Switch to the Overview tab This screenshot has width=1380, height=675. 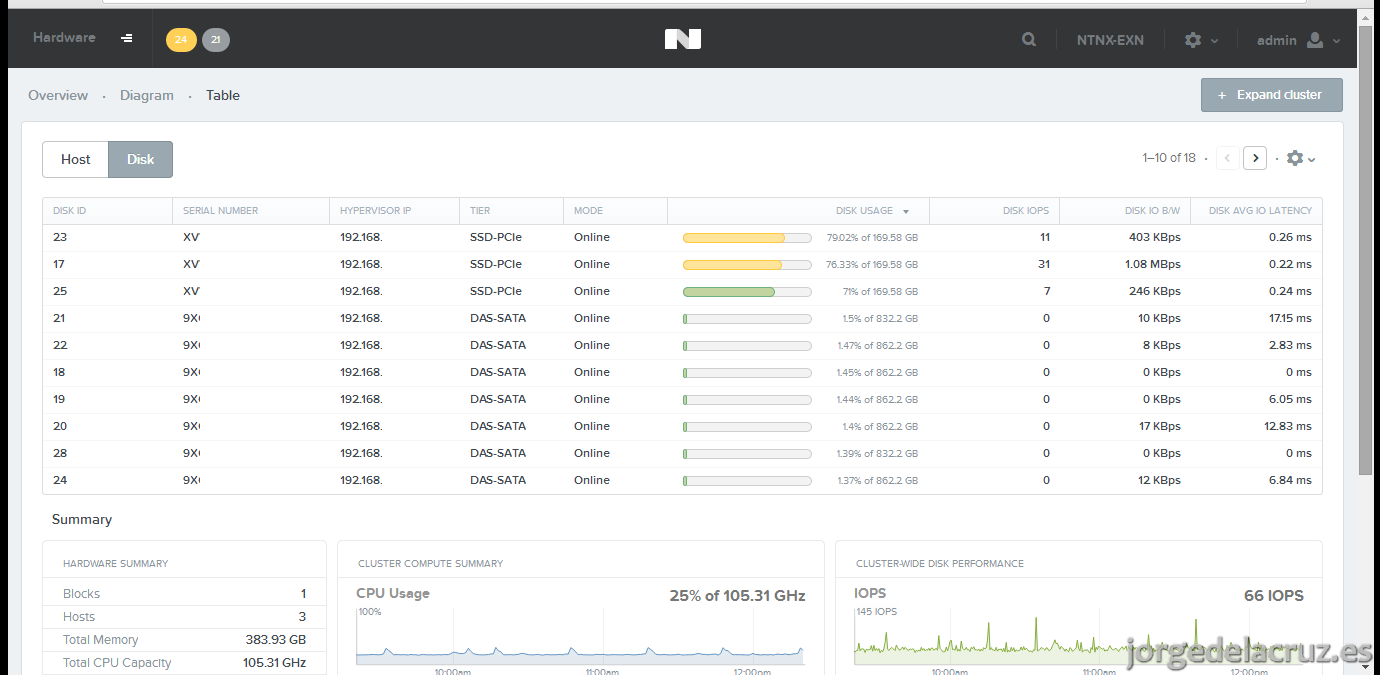tap(58, 95)
